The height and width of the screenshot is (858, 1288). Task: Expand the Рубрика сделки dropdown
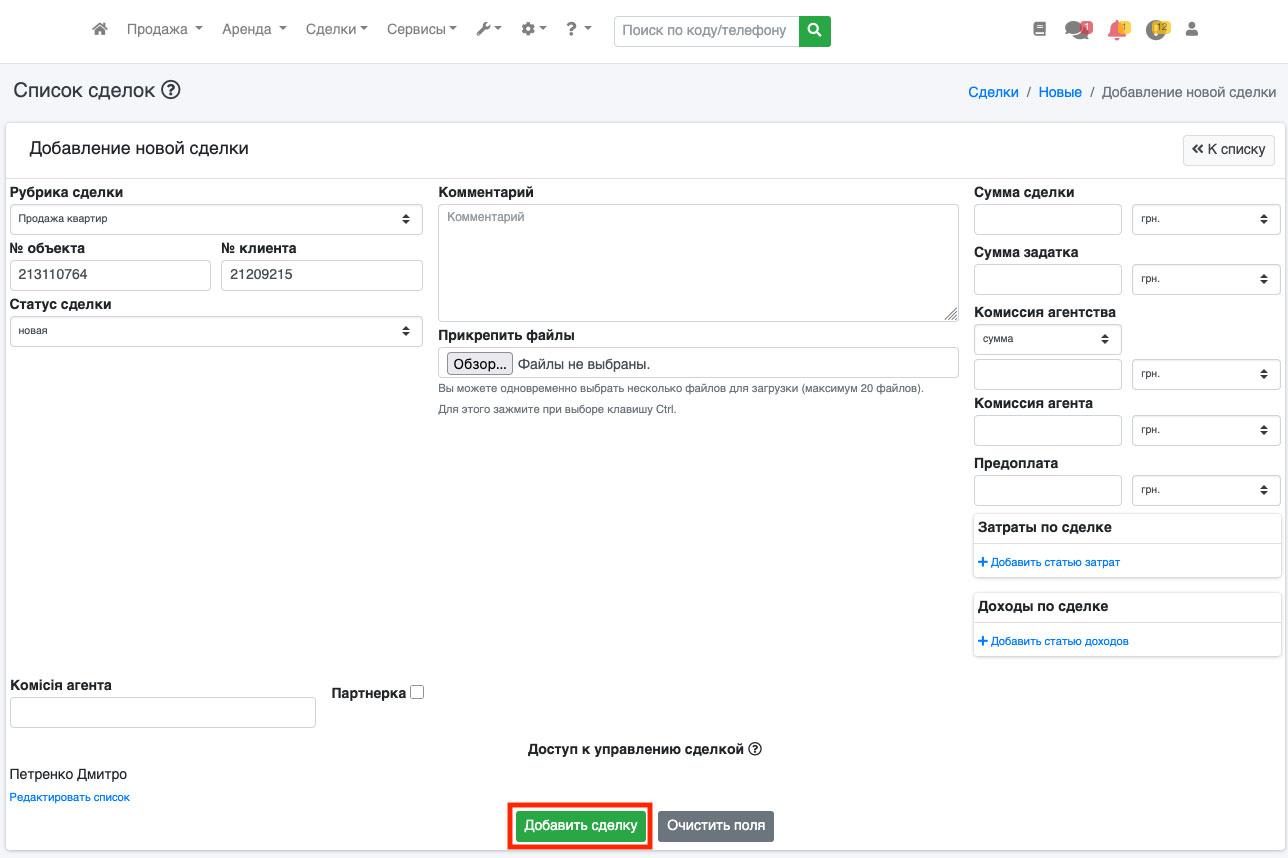(216, 219)
